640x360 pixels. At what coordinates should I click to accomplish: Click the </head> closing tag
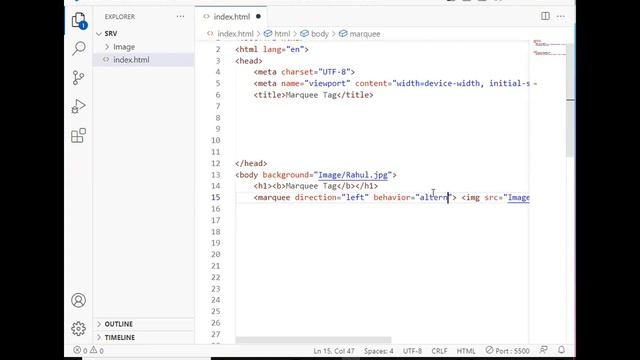pos(251,163)
